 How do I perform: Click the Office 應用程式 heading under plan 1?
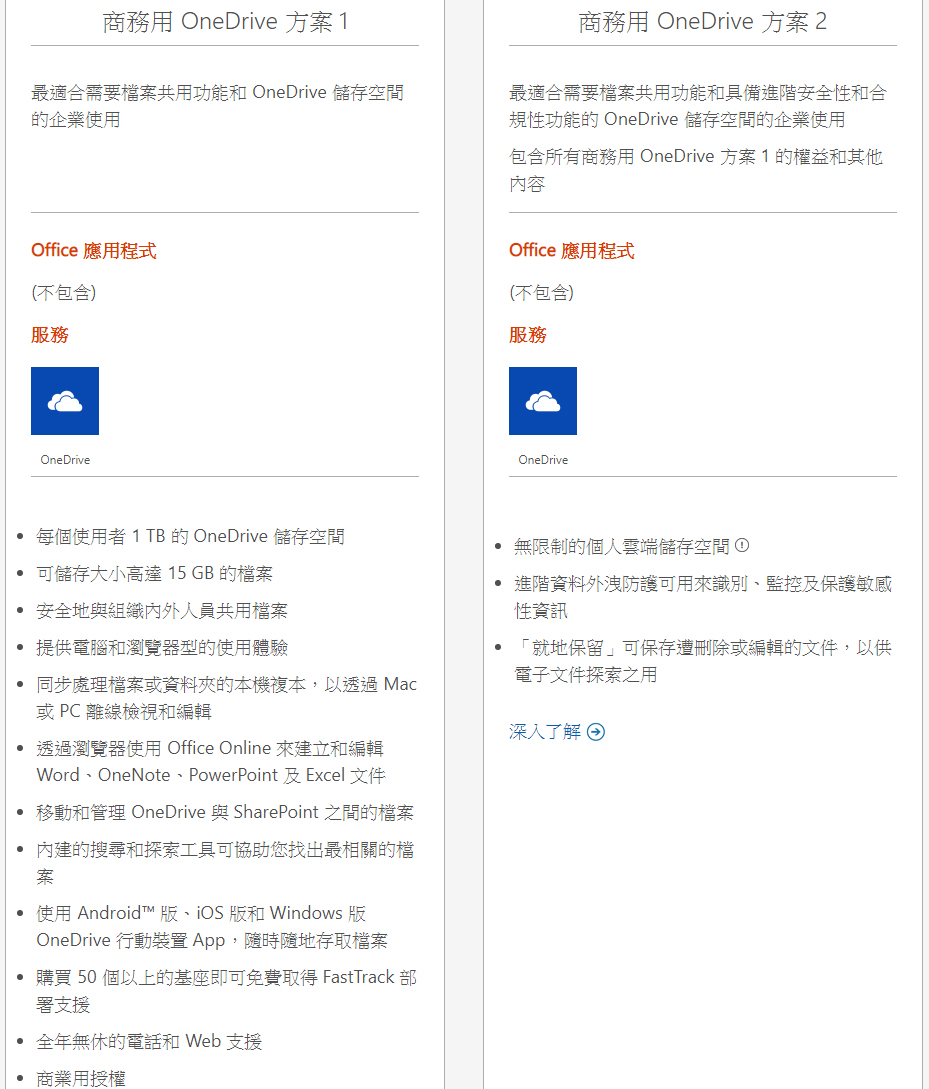pos(94,251)
